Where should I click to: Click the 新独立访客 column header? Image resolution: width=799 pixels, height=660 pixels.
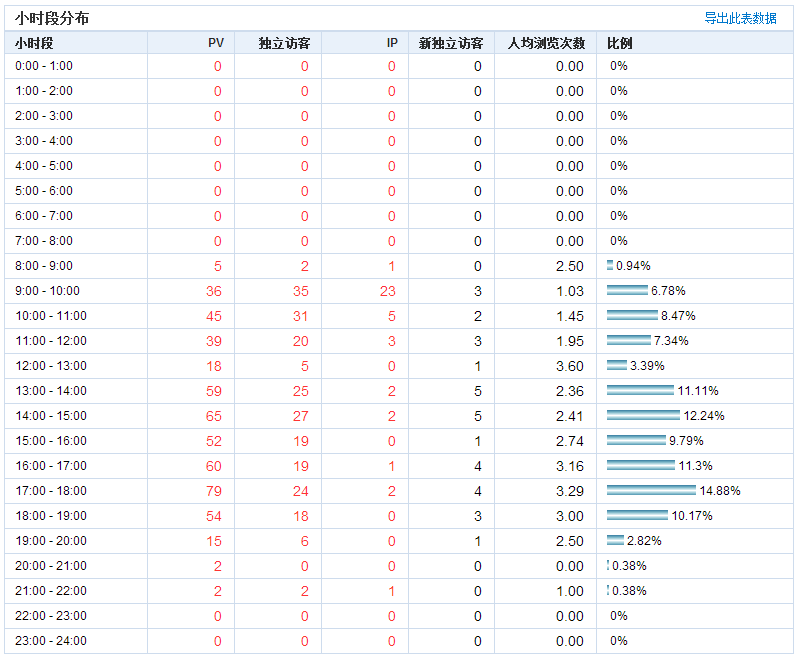pyautogui.click(x=451, y=43)
